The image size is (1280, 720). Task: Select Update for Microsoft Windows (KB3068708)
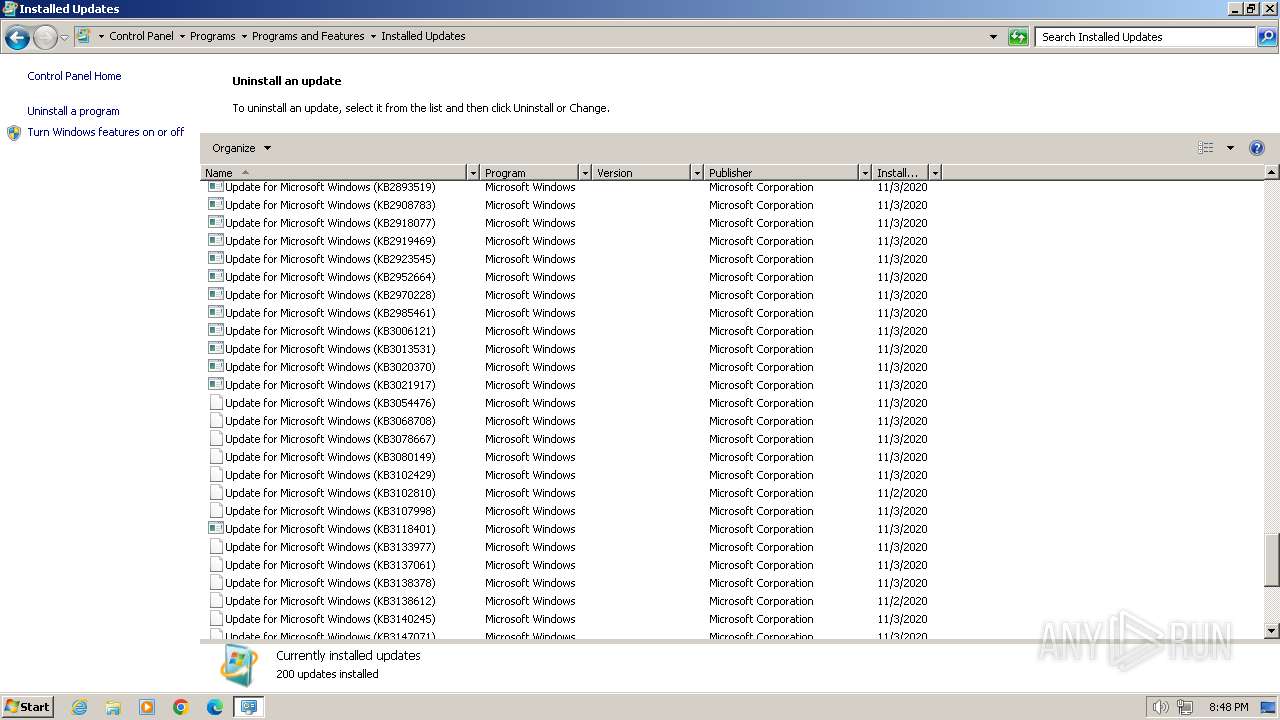click(x=330, y=421)
